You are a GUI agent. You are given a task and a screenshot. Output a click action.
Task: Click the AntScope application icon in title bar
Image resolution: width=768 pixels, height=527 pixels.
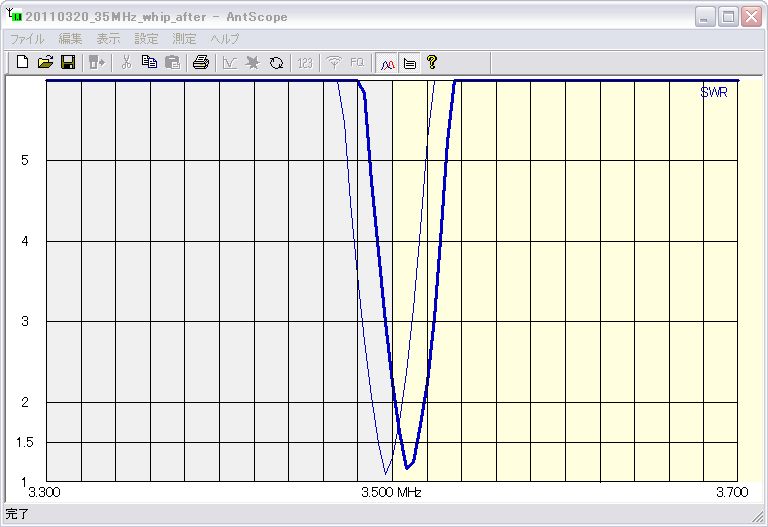(15, 15)
